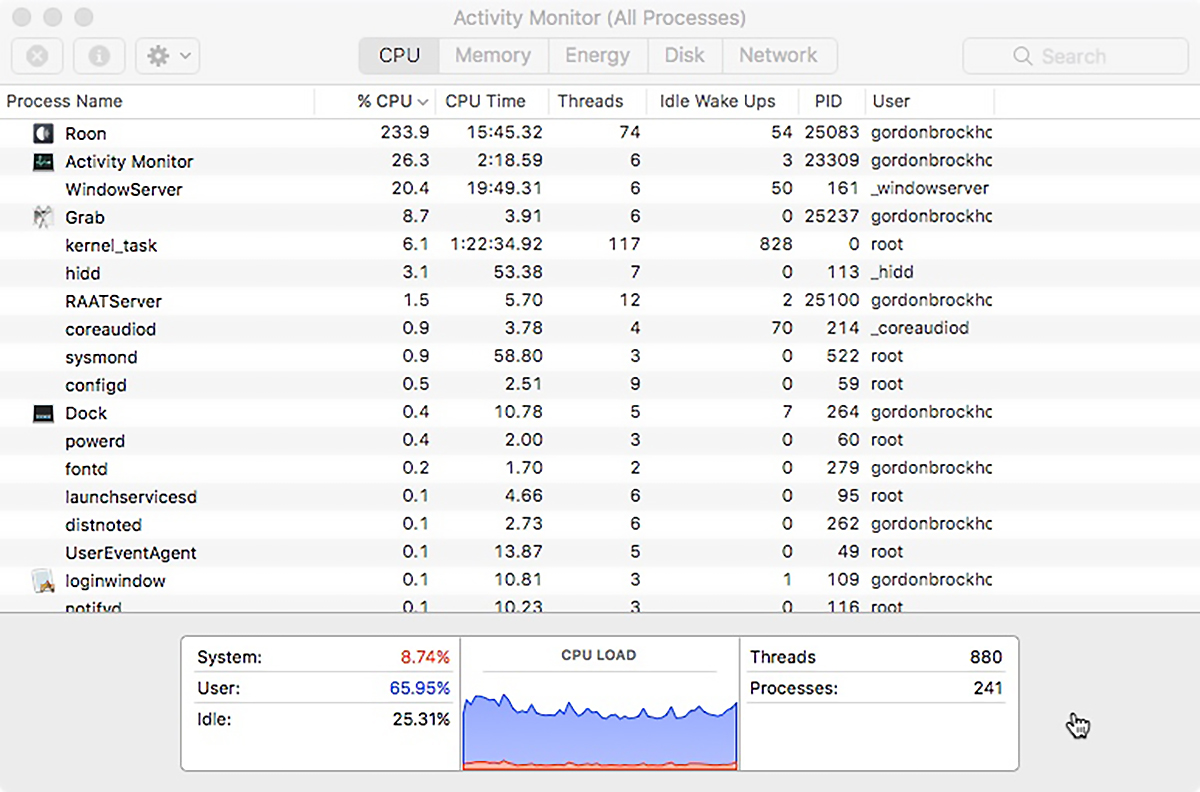Sort by CPU Time column
Screen dimensions: 1200x792
[485, 101]
